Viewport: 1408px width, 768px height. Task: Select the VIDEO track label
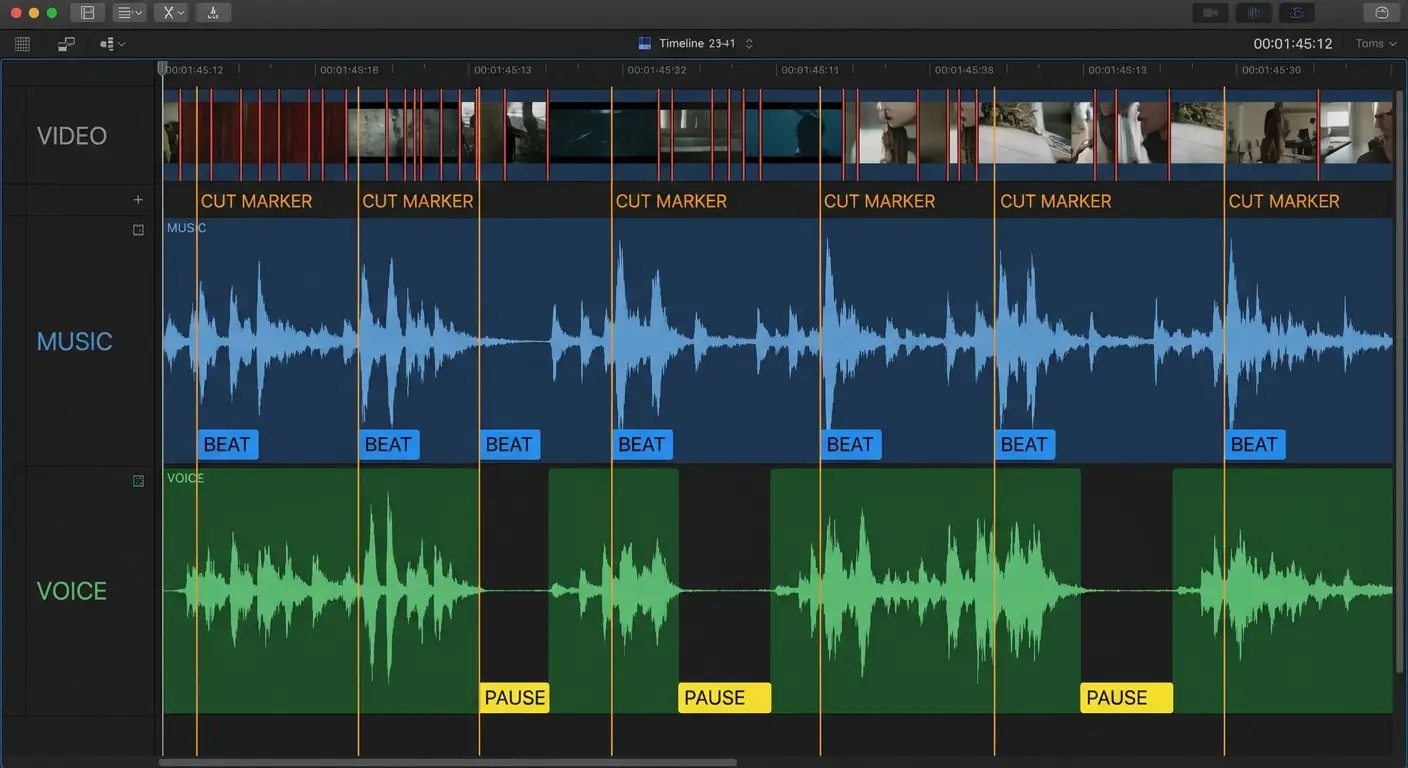tap(72, 136)
